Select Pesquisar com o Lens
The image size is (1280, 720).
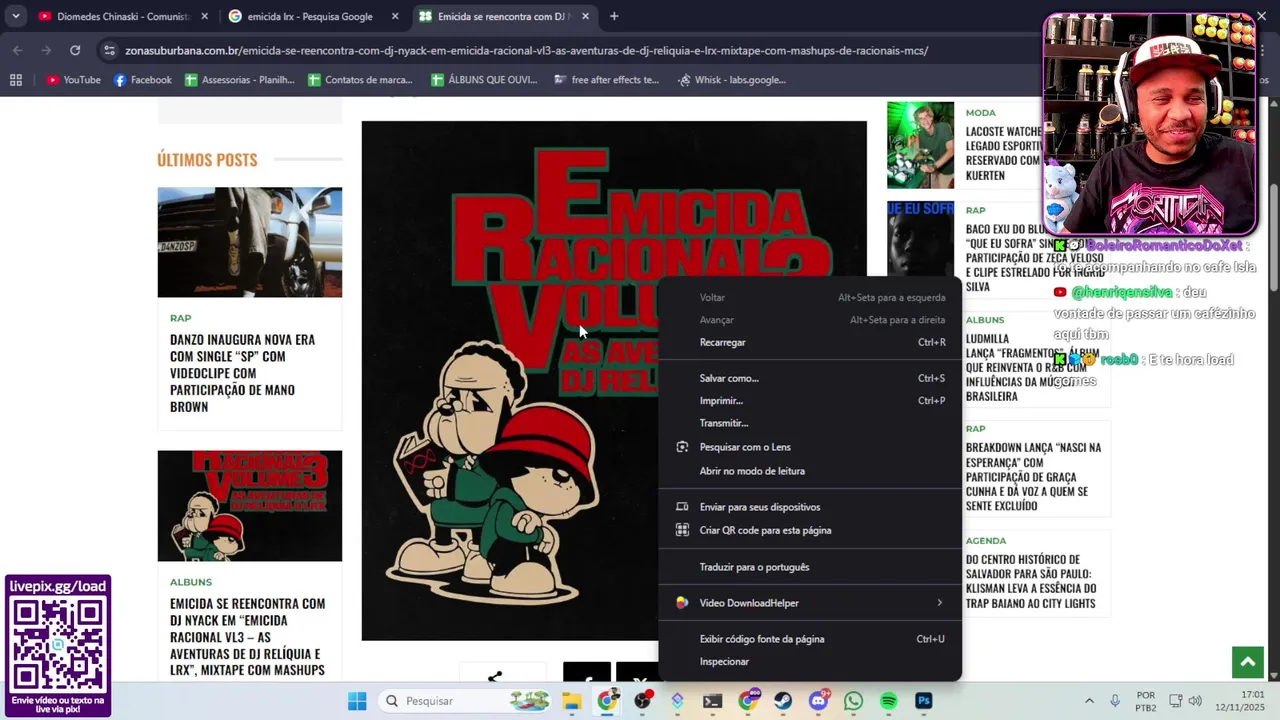pos(810,447)
